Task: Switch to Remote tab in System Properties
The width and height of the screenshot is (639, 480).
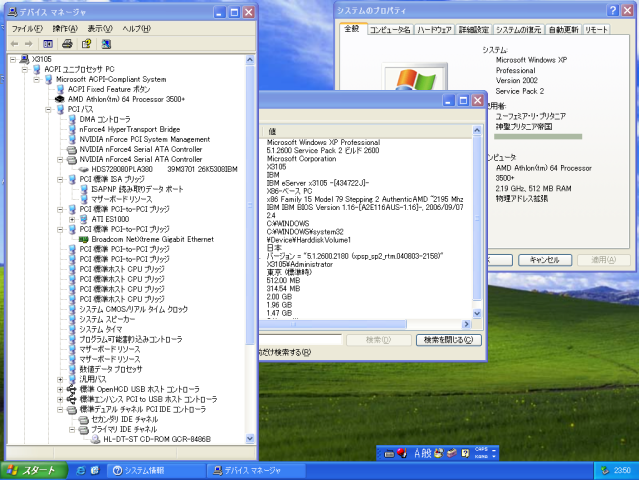Action: 596,30
